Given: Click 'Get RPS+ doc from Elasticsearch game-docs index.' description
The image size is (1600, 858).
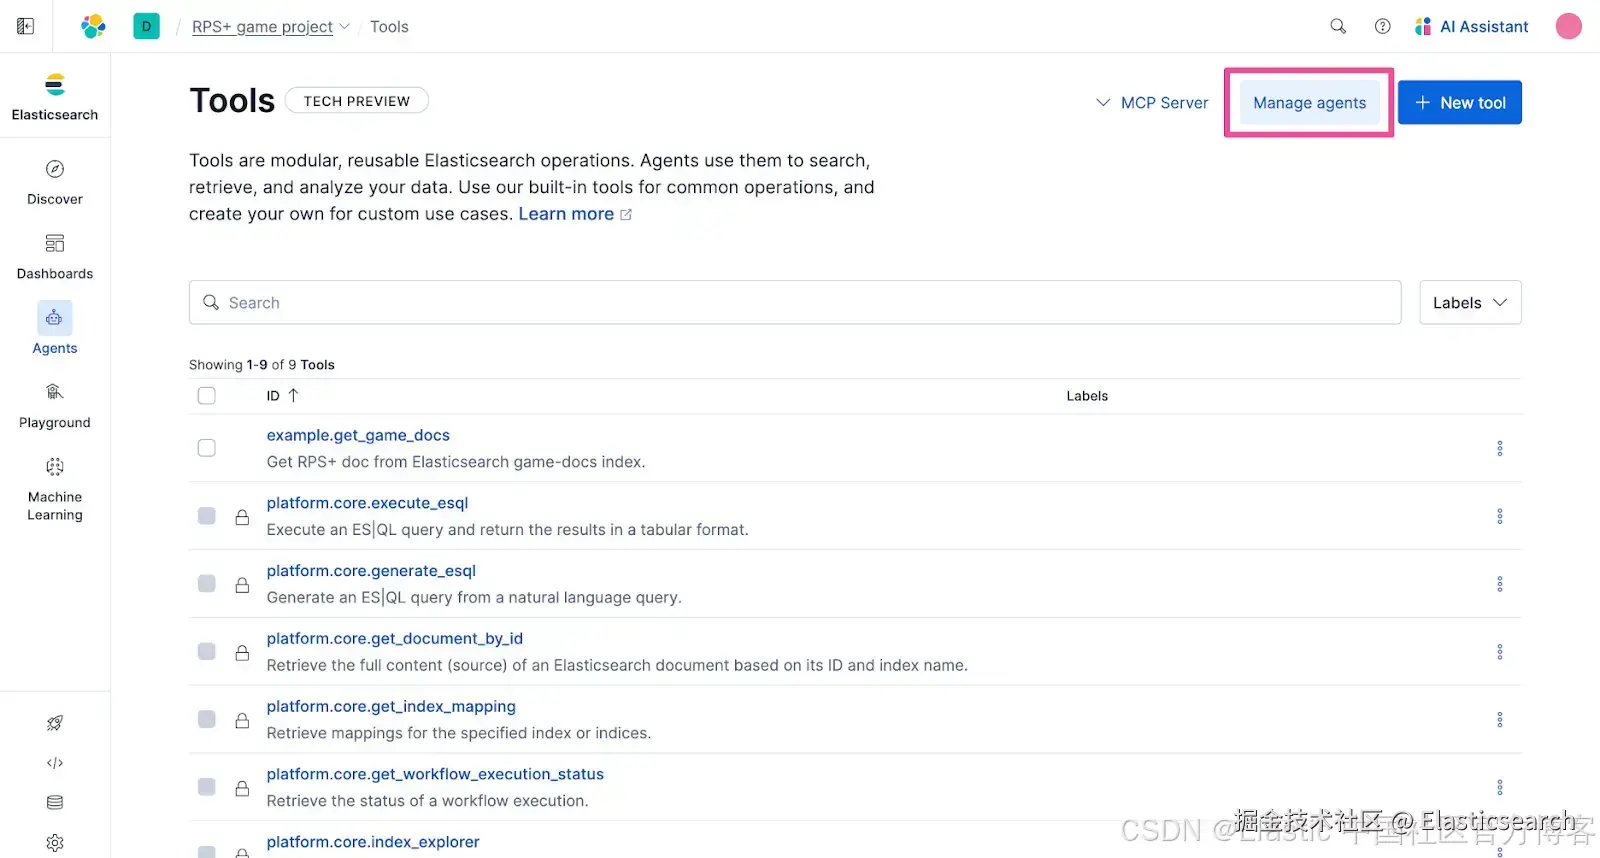Looking at the screenshot, I should click(x=456, y=462).
